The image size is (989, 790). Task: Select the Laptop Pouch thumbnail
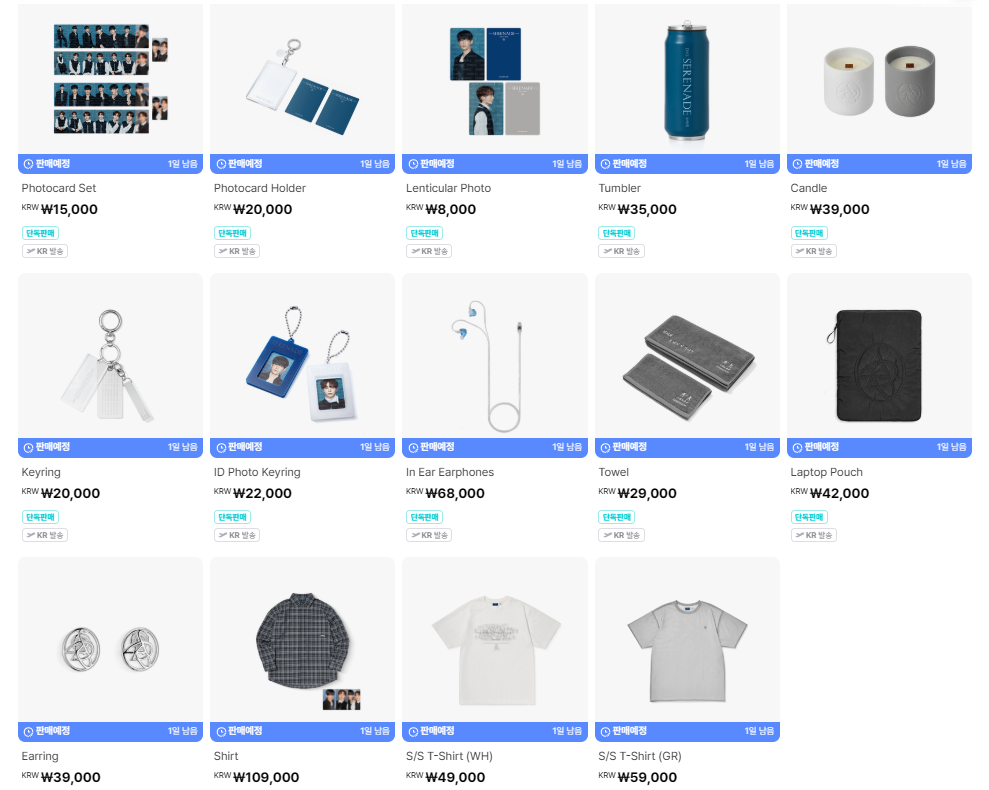(x=879, y=356)
